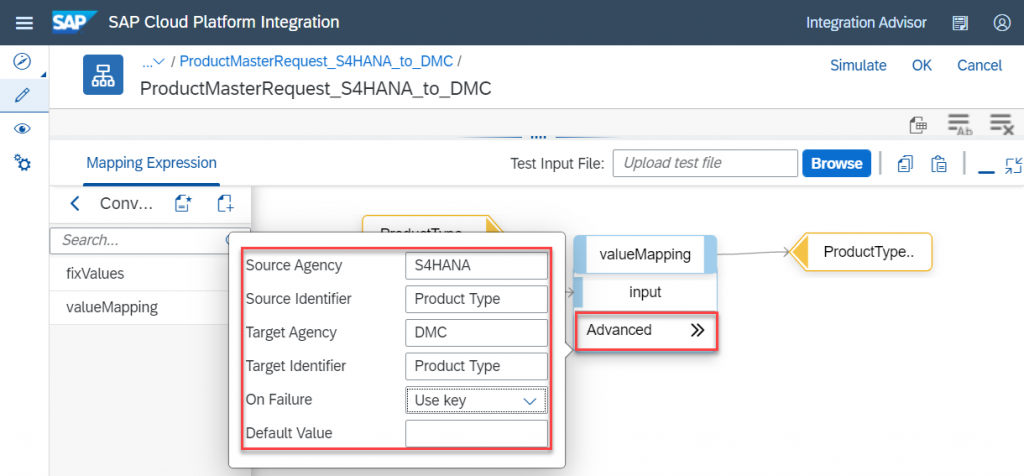The width and height of the screenshot is (1024, 476).
Task: Select valueMapping function in the list
Action: pyautogui.click(x=140, y=308)
